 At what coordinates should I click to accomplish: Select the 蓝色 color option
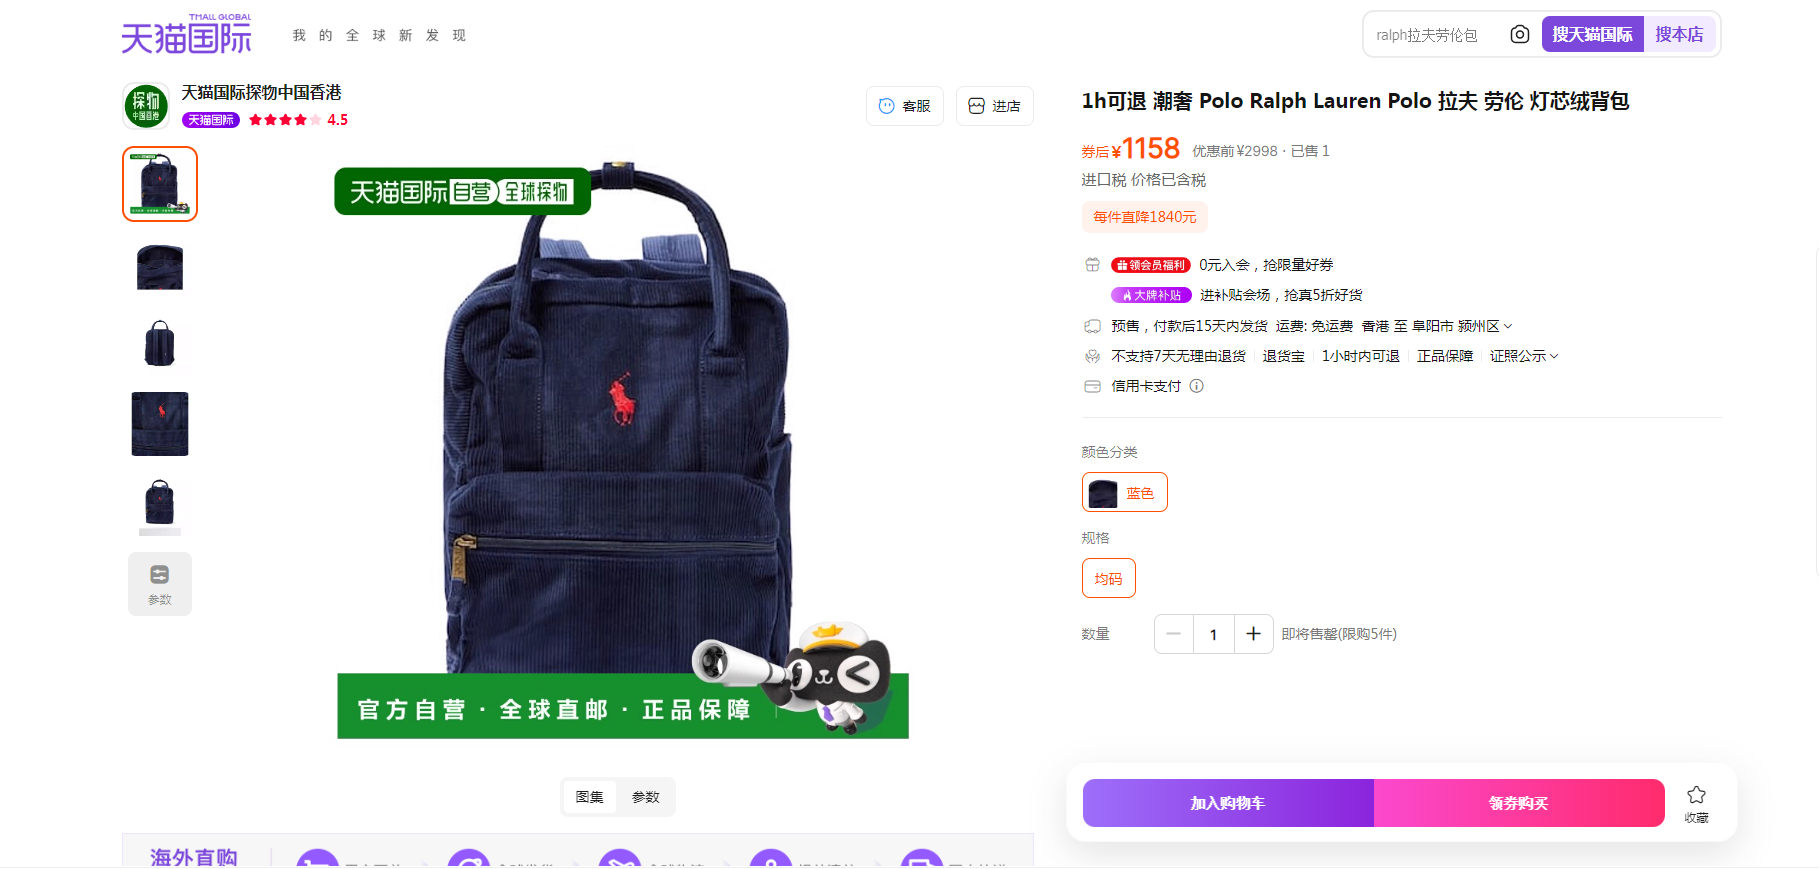1124,492
